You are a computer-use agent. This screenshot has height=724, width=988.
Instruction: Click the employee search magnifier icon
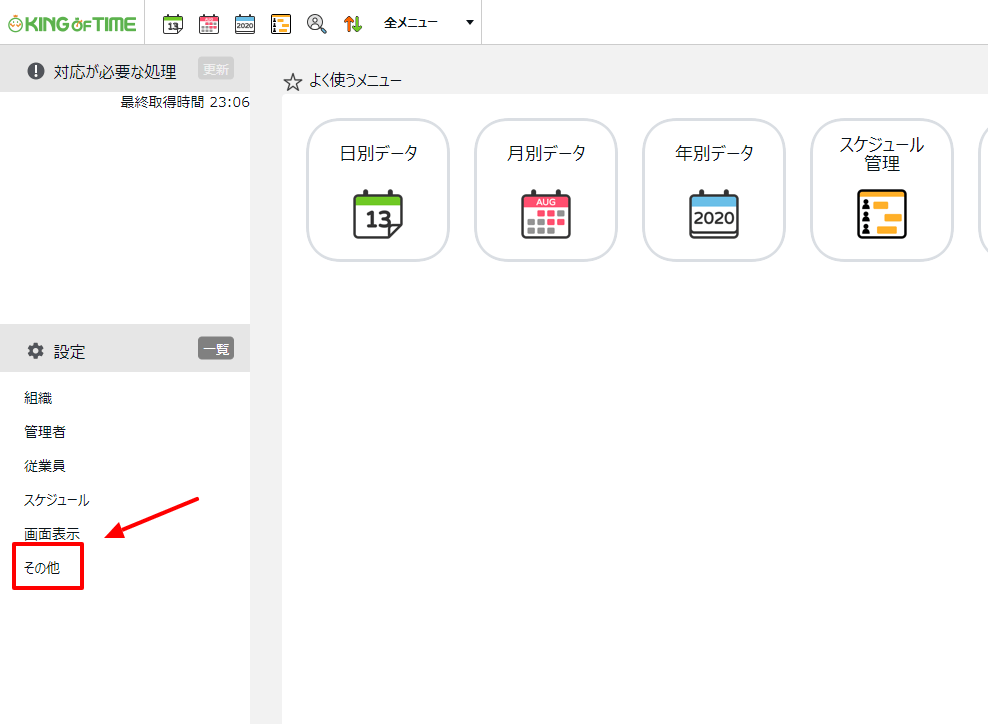[x=316, y=24]
